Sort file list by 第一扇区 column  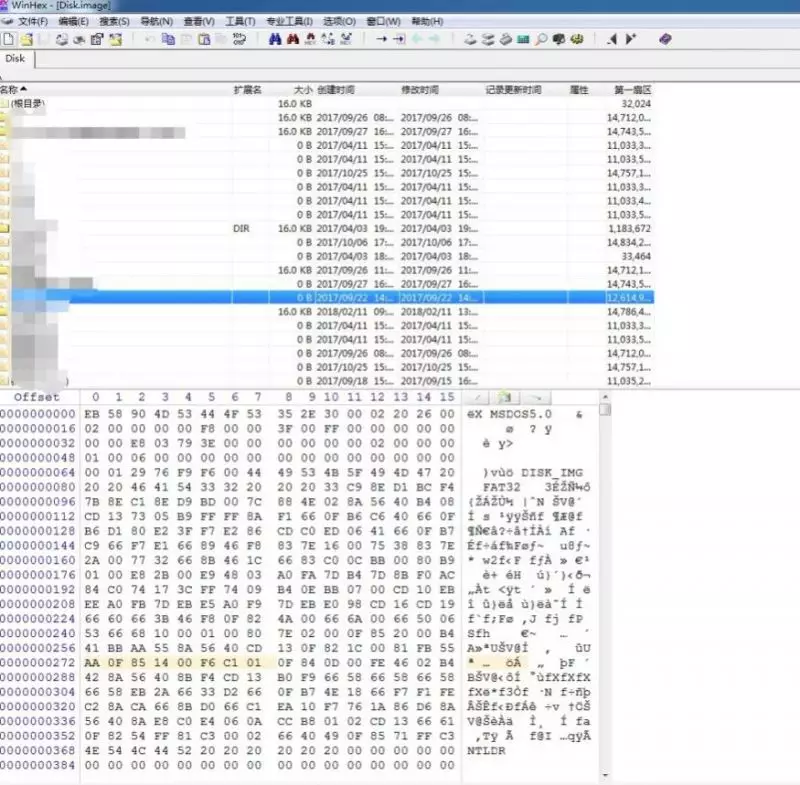point(632,90)
